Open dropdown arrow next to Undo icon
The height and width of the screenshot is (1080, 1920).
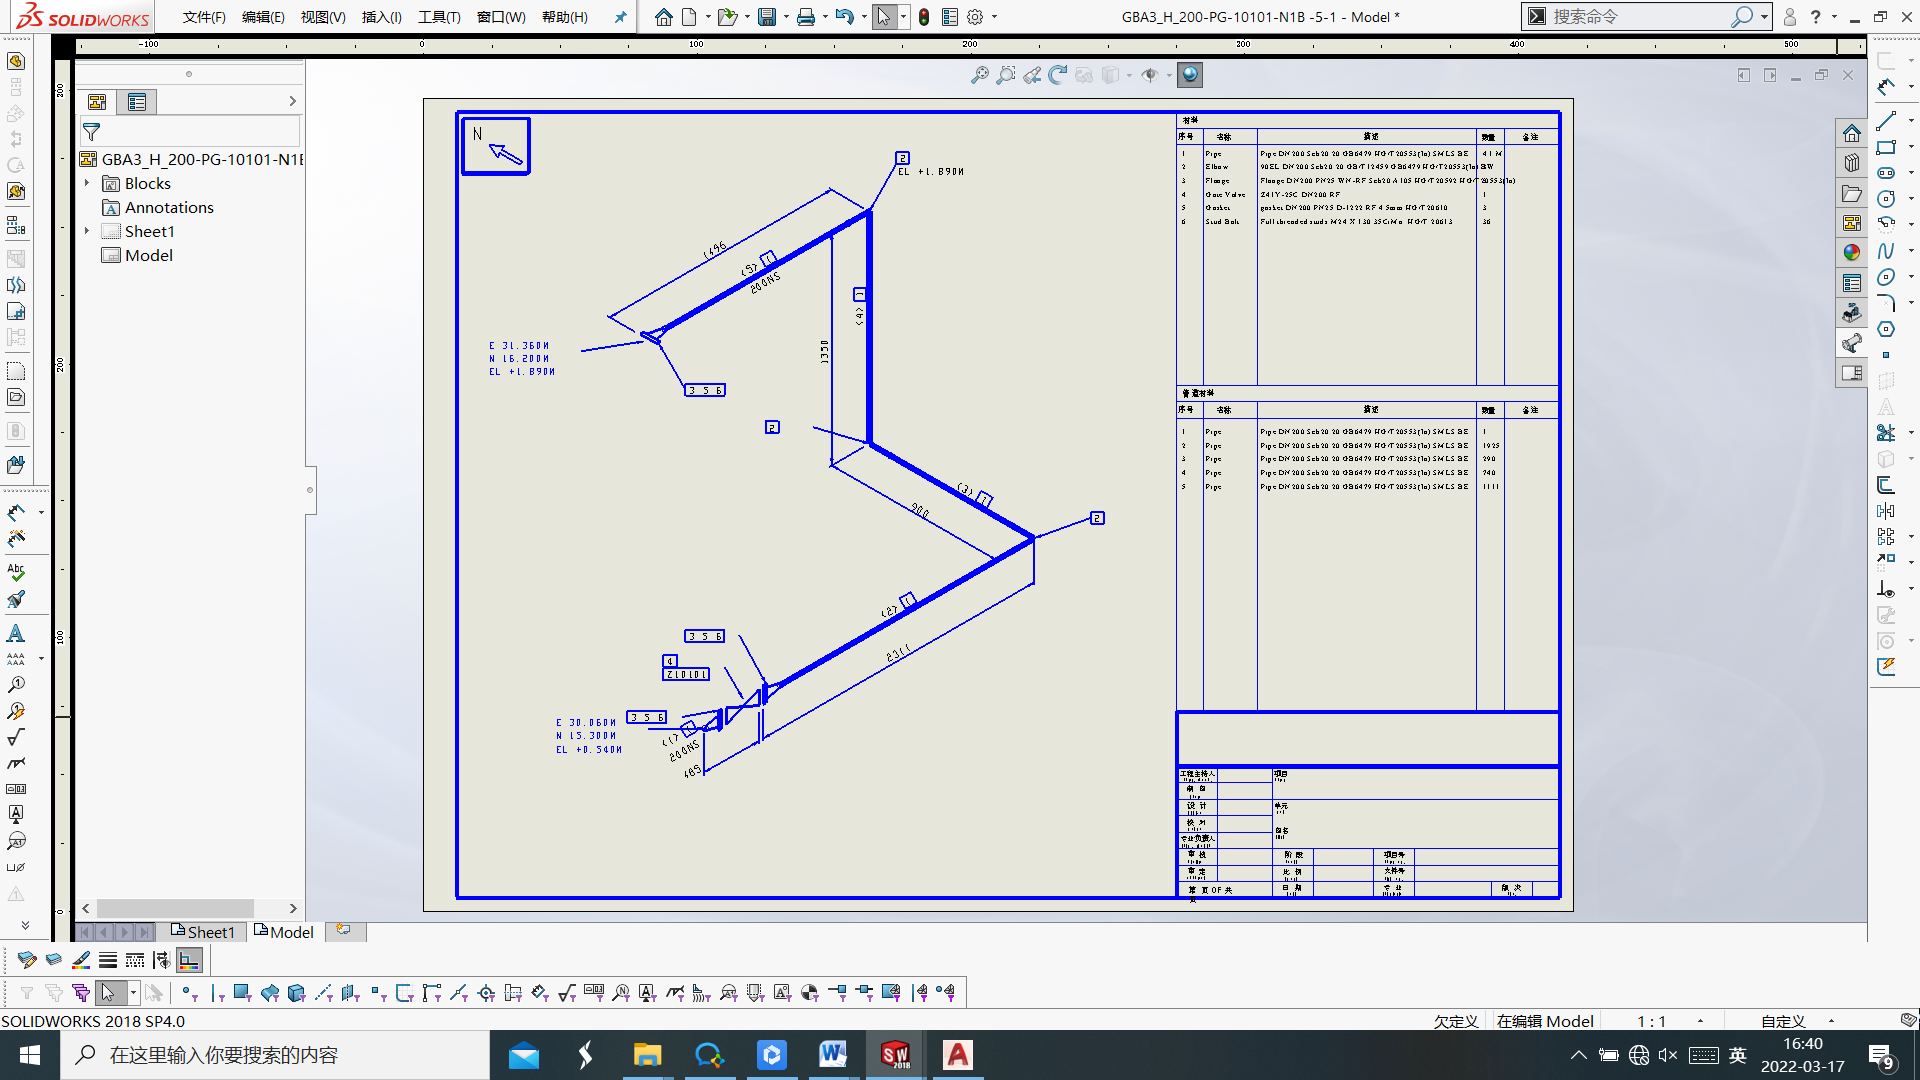click(863, 17)
